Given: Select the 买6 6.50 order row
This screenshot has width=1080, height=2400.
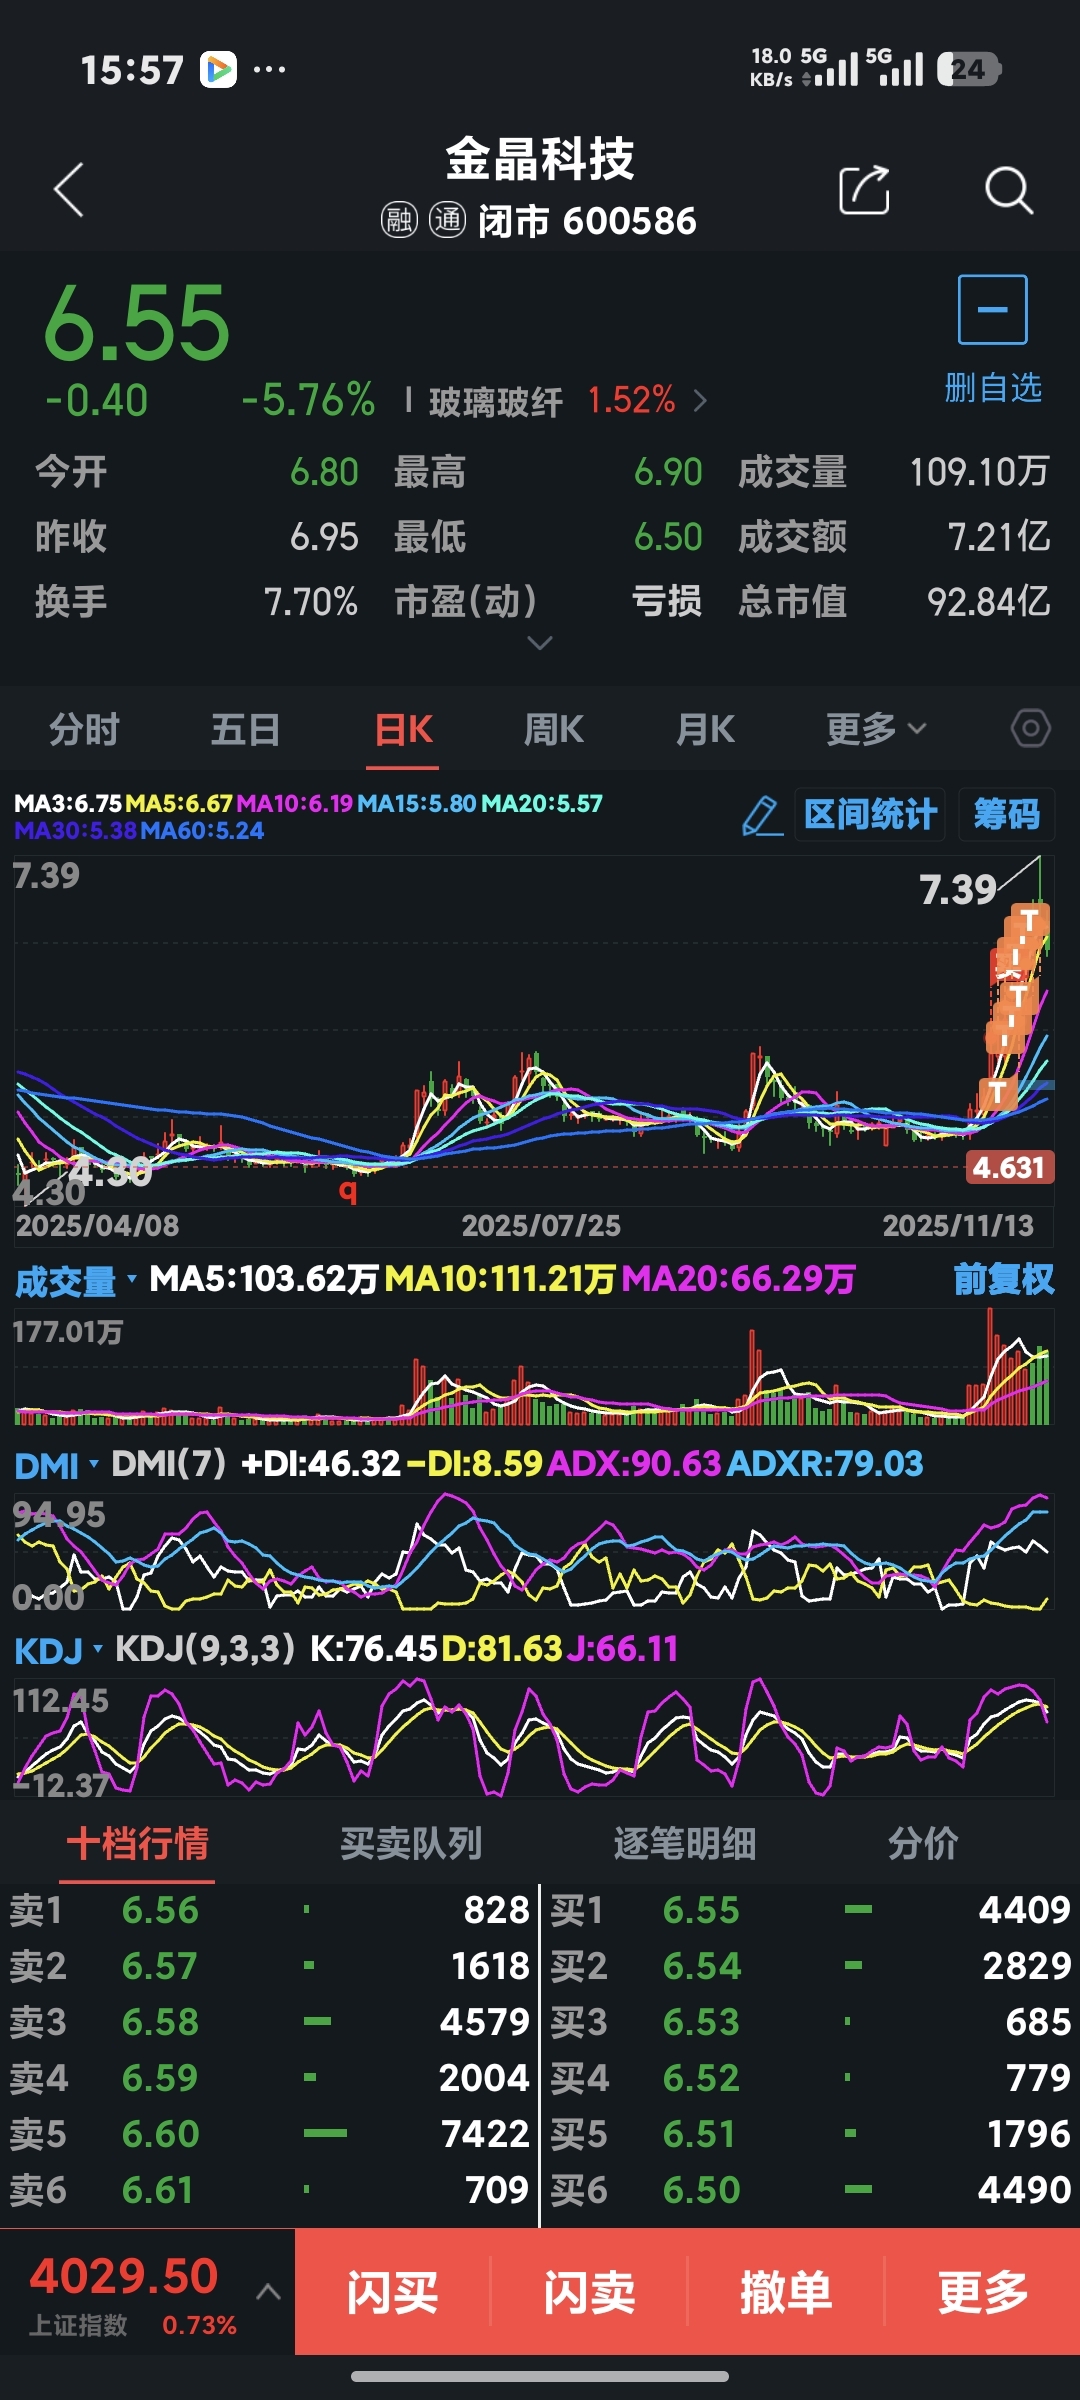Looking at the screenshot, I should tap(810, 2190).
